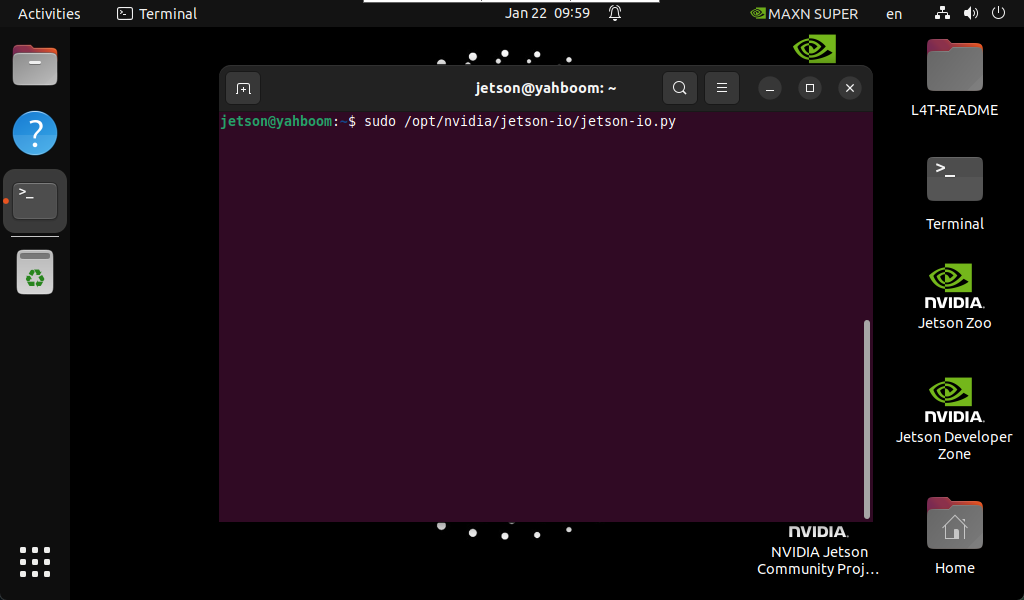Open the Terminal app menu in top bar

[157, 13]
